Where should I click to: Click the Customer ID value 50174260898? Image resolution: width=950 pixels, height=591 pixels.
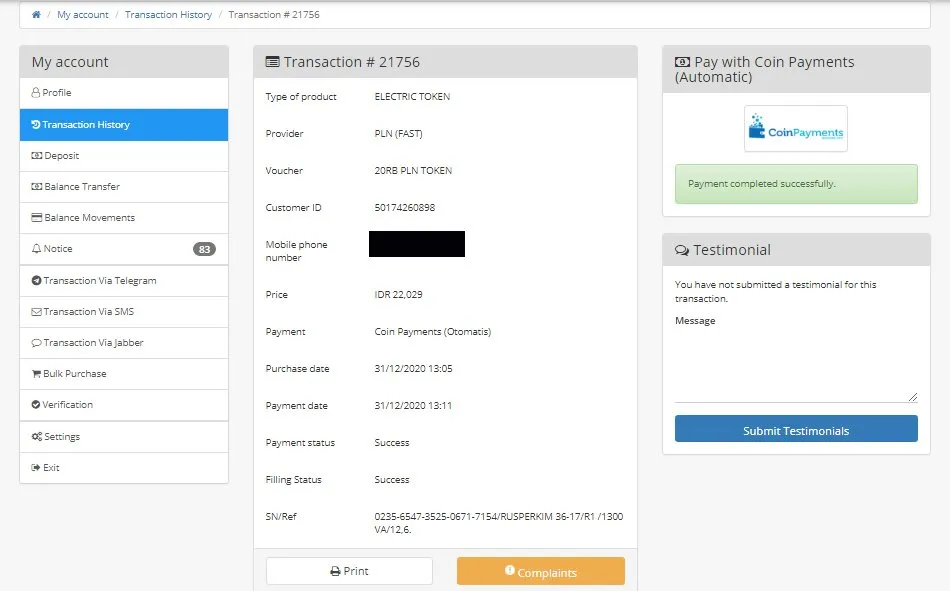click(405, 207)
